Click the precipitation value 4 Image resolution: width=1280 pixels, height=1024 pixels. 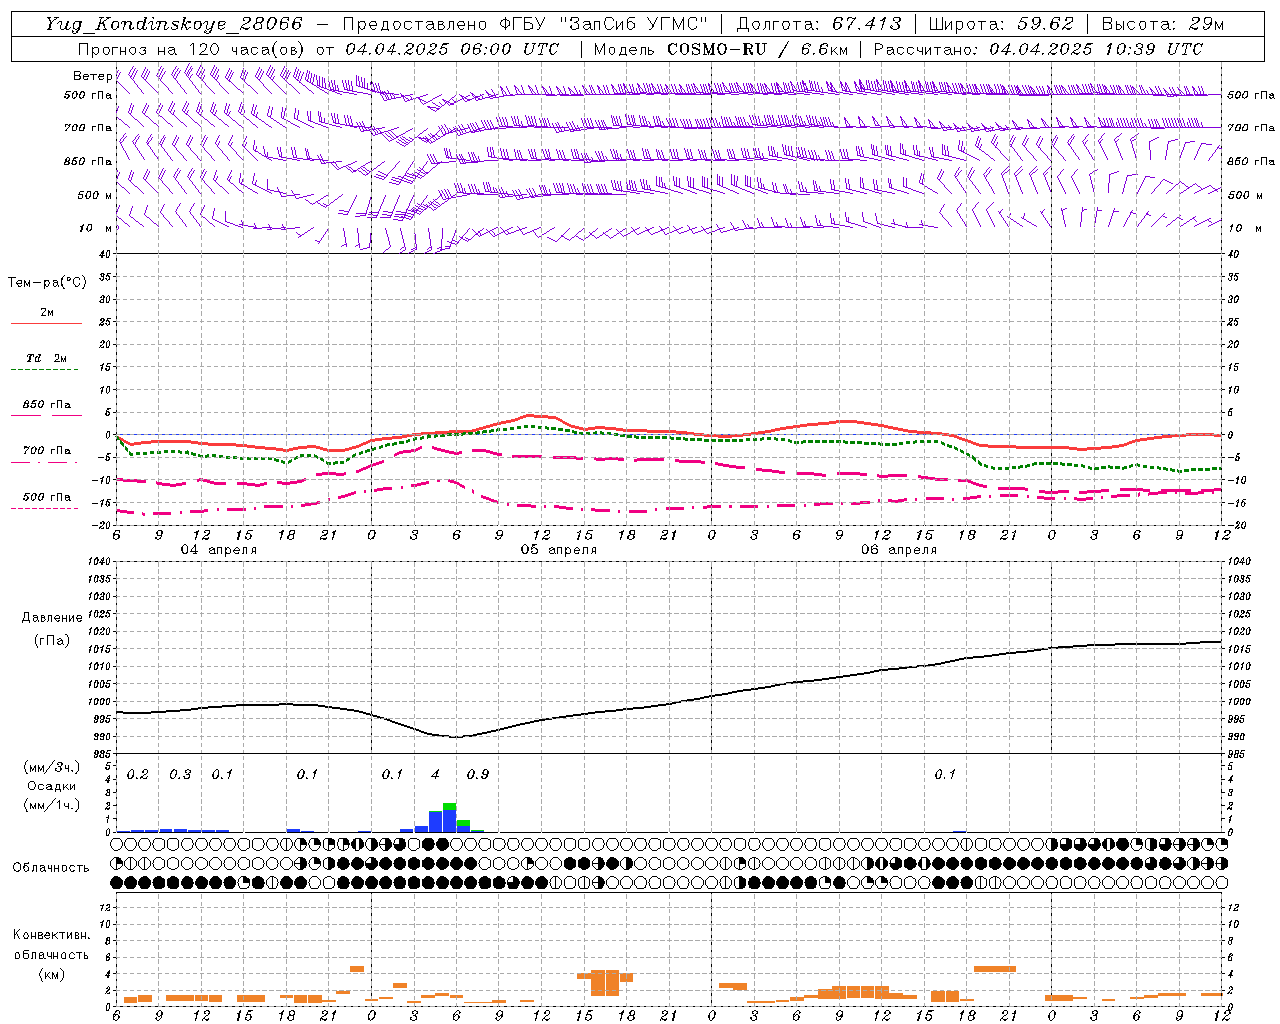pos(435,775)
